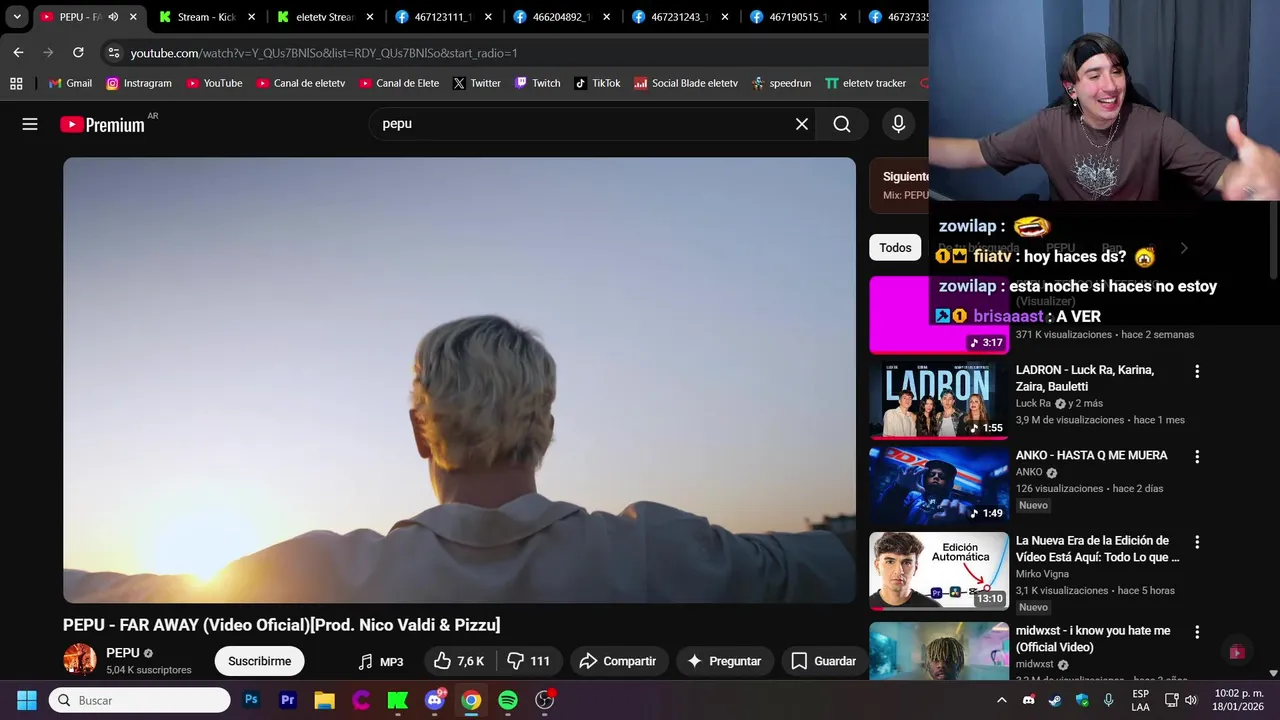The width and height of the screenshot is (1280, 720).
Task: Open the Kick app in taskbar
Action: [x=398, y=700]
